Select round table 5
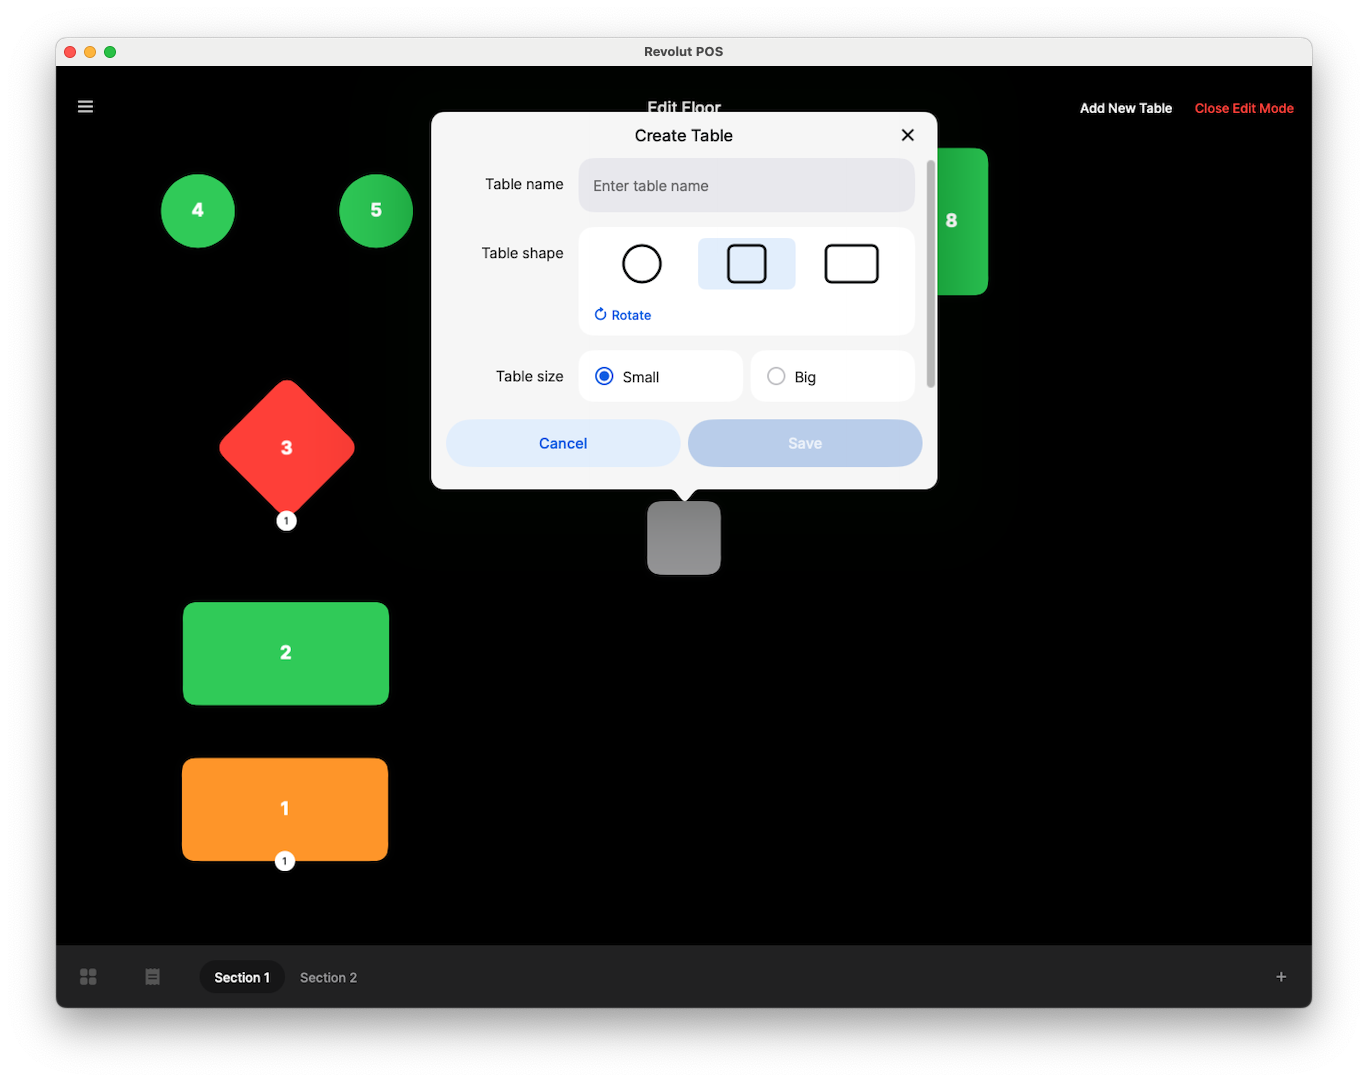The width and height of the screenshot is (1368, 1082). coord(376,211)
